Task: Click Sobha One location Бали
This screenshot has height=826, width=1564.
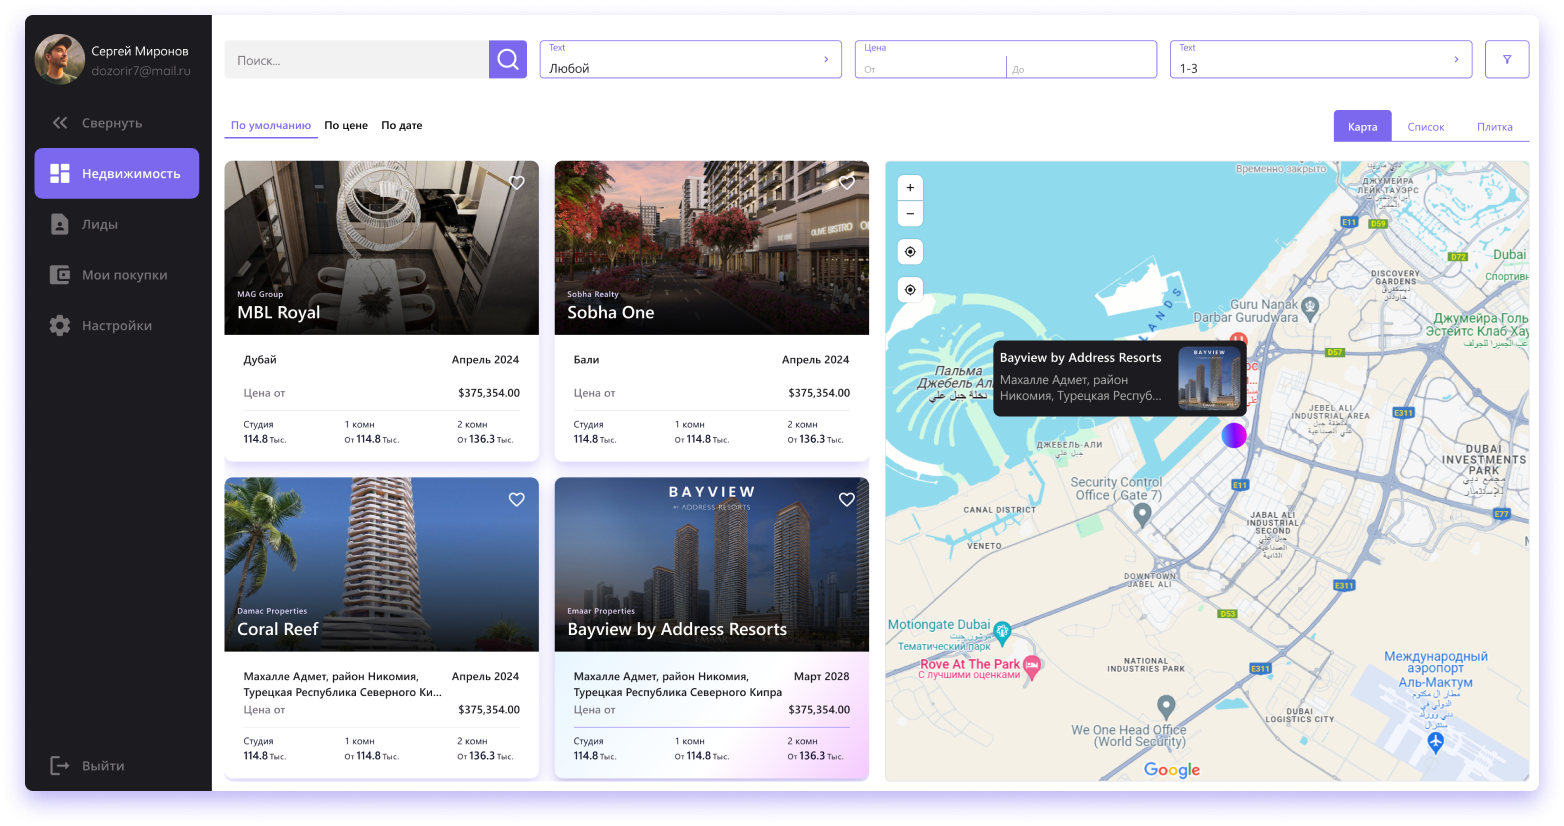Action: click(x=586, y=359)
